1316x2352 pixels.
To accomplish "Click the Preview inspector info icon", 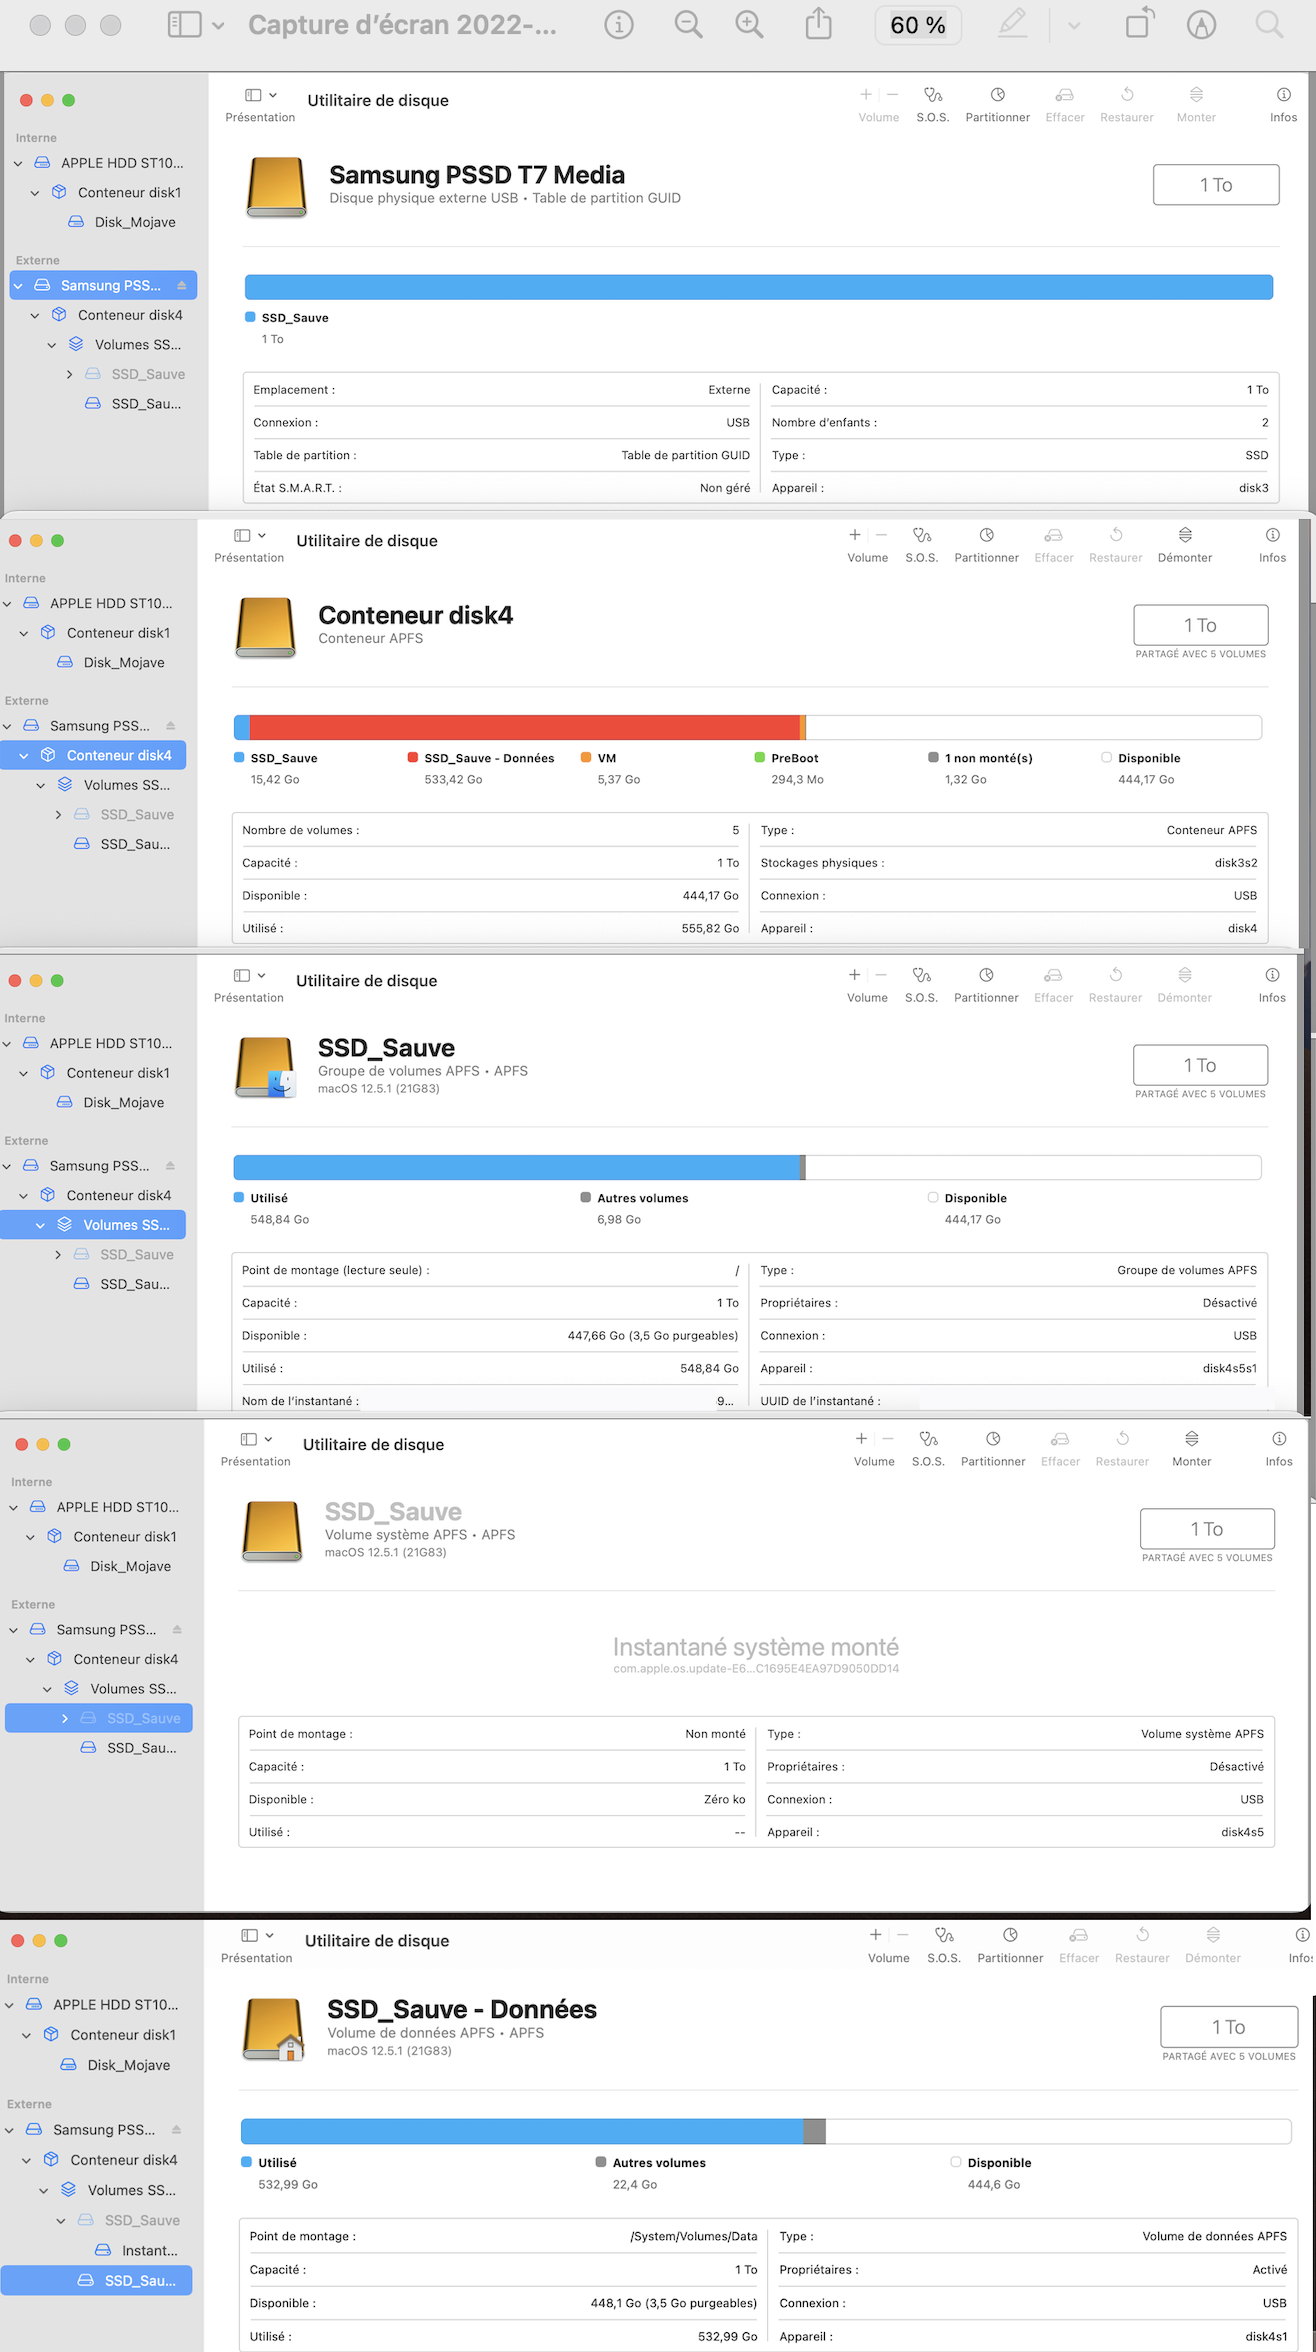I will click(x=619, y=25).
